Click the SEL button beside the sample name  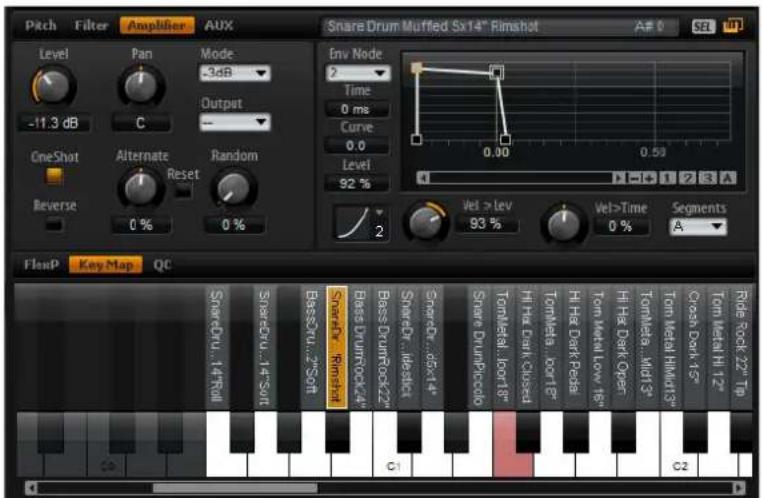click(x=703, y=26)
